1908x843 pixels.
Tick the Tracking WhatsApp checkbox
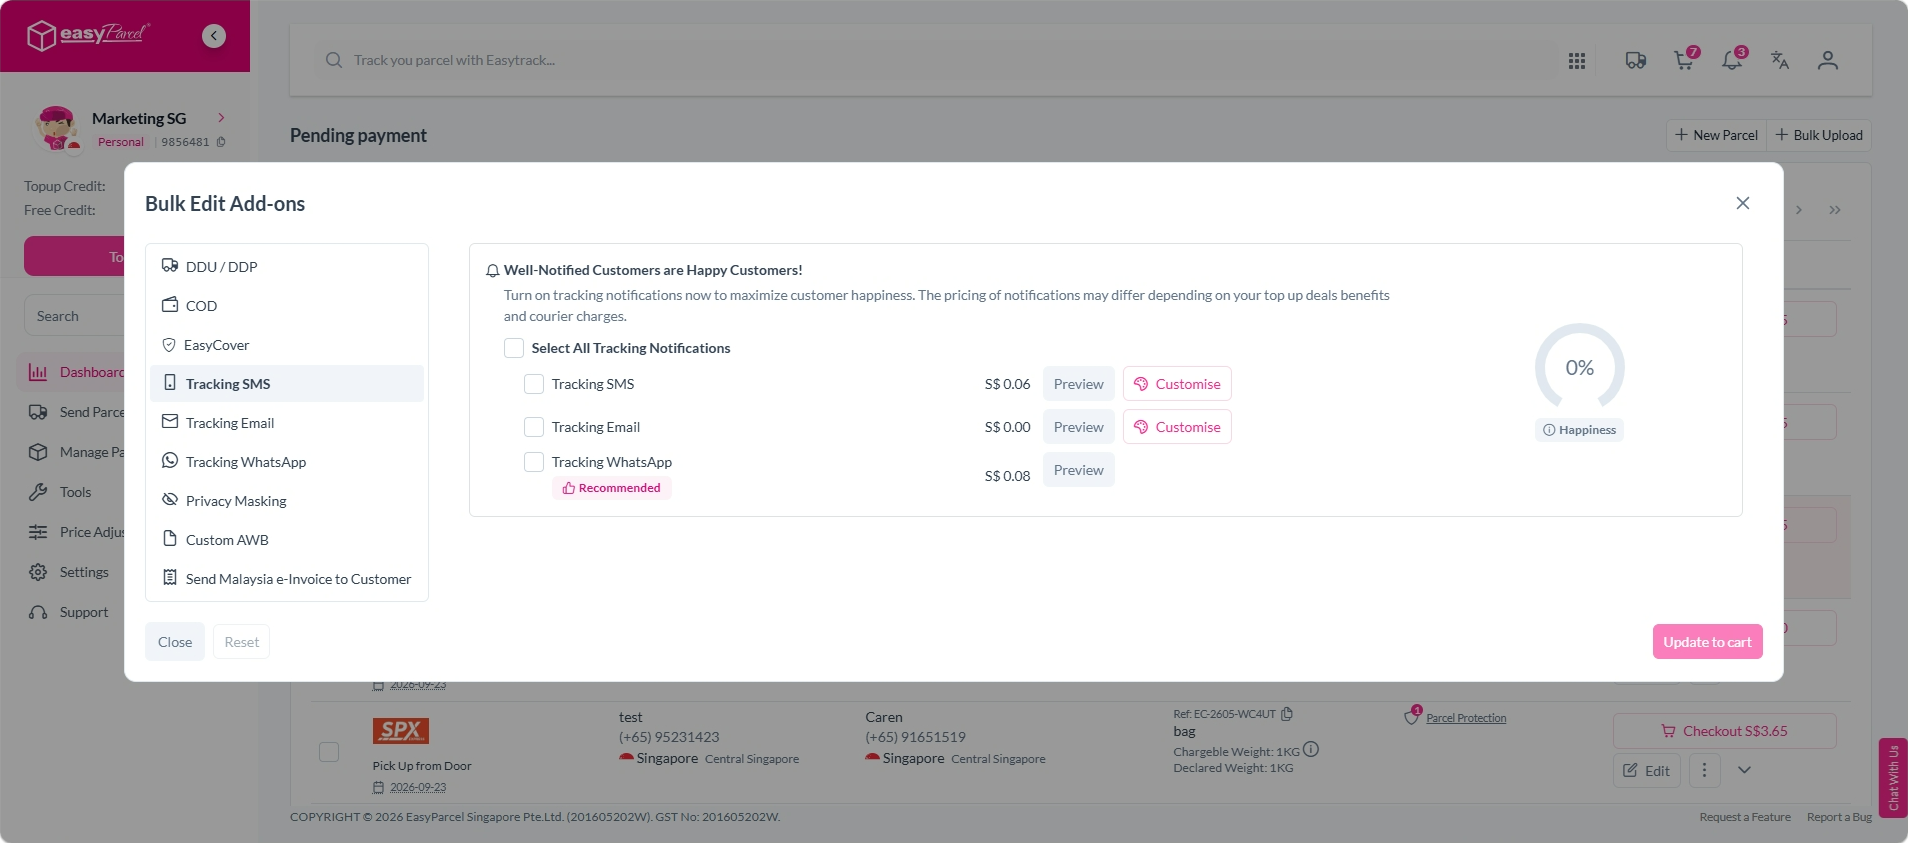[534, 462]
